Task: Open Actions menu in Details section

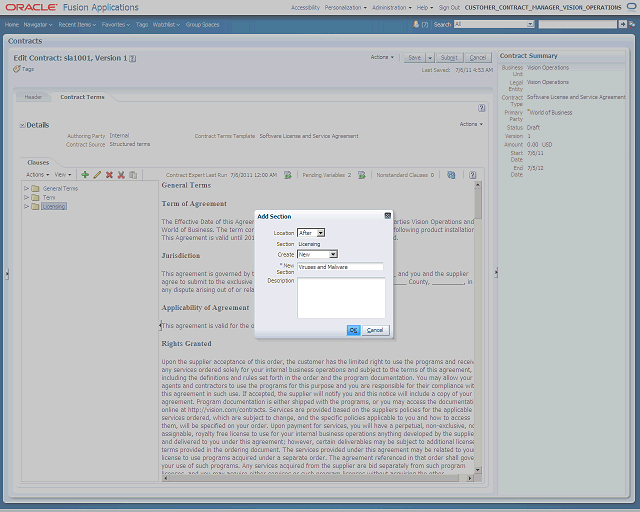Action: coord(471,124)
